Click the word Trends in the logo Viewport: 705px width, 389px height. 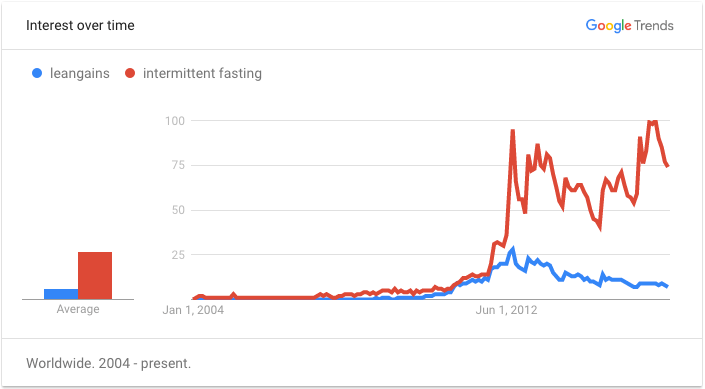(x=654, y=26)
